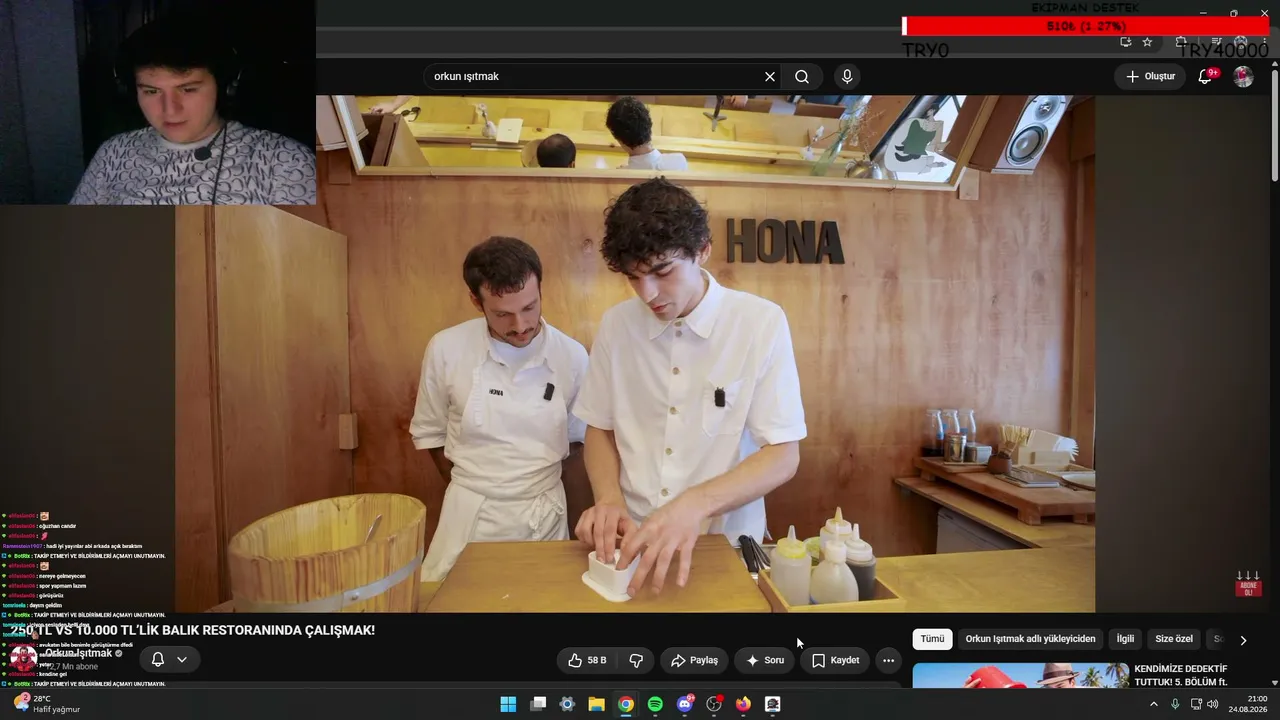Open File Explorer from the taskbar

pos(597,704)
